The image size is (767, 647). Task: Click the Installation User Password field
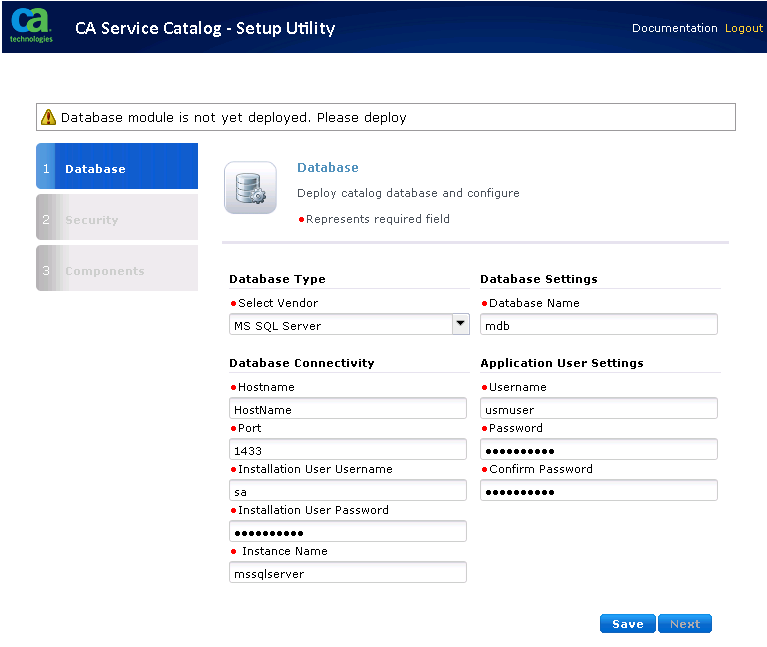point(347,531)
